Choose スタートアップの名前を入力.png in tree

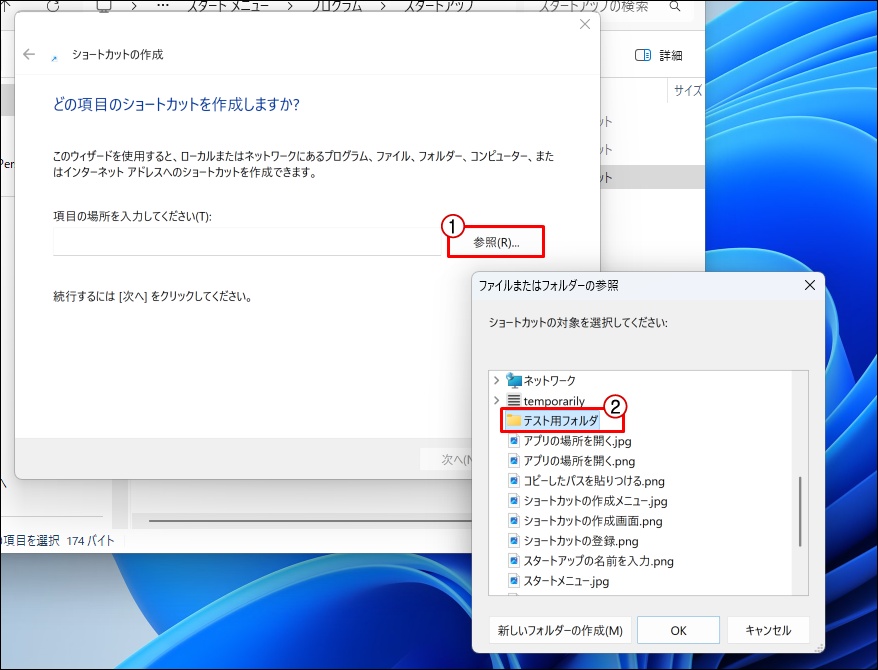tap(598, 561)
